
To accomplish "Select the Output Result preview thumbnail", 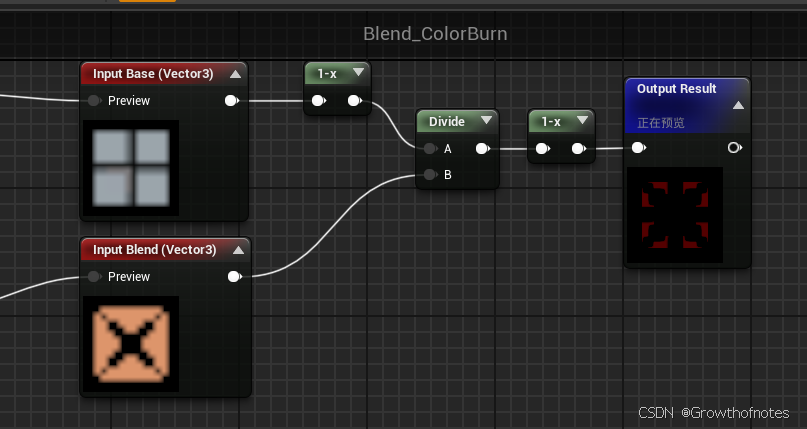I will click(675, 215).
